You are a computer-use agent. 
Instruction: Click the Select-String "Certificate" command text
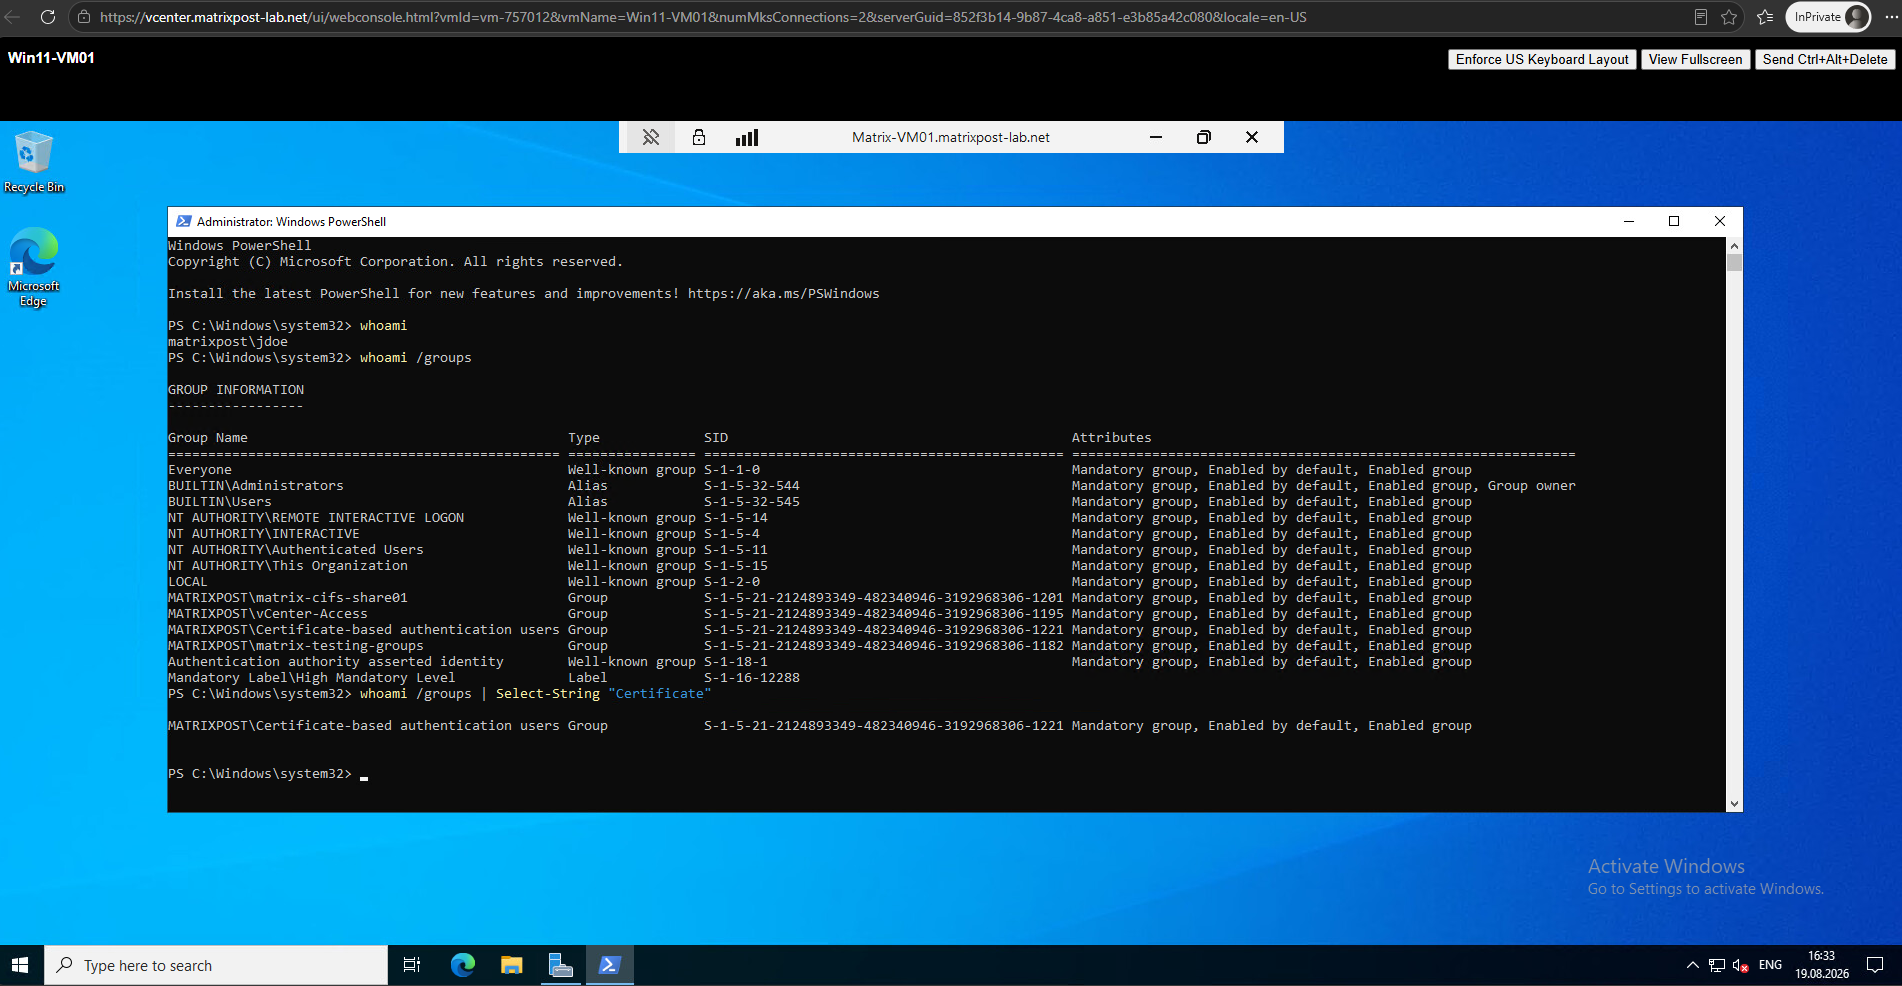[x=604, y=694]
